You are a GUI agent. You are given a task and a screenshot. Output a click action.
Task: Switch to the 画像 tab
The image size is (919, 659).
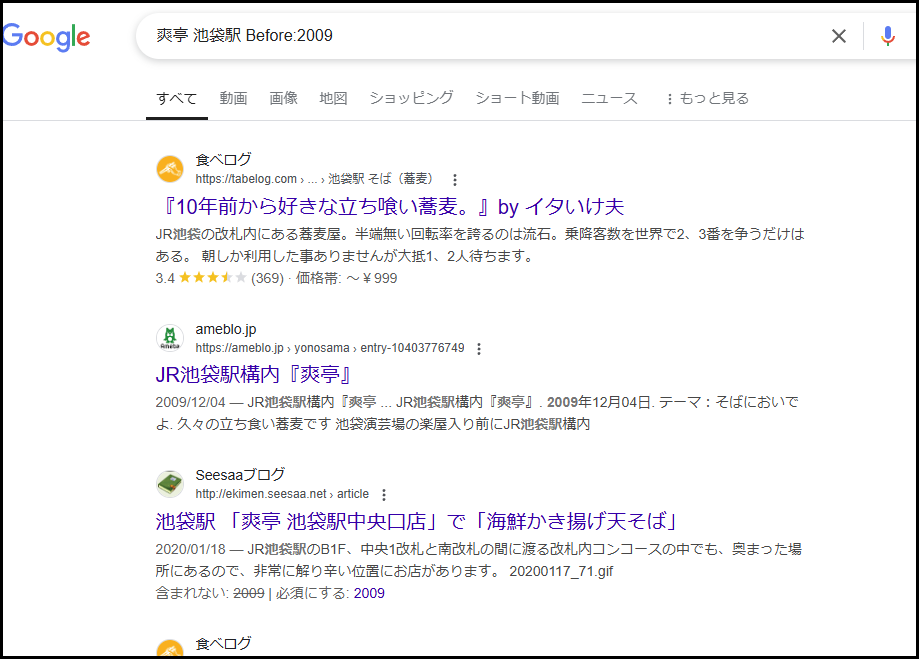tap(283, 98)
